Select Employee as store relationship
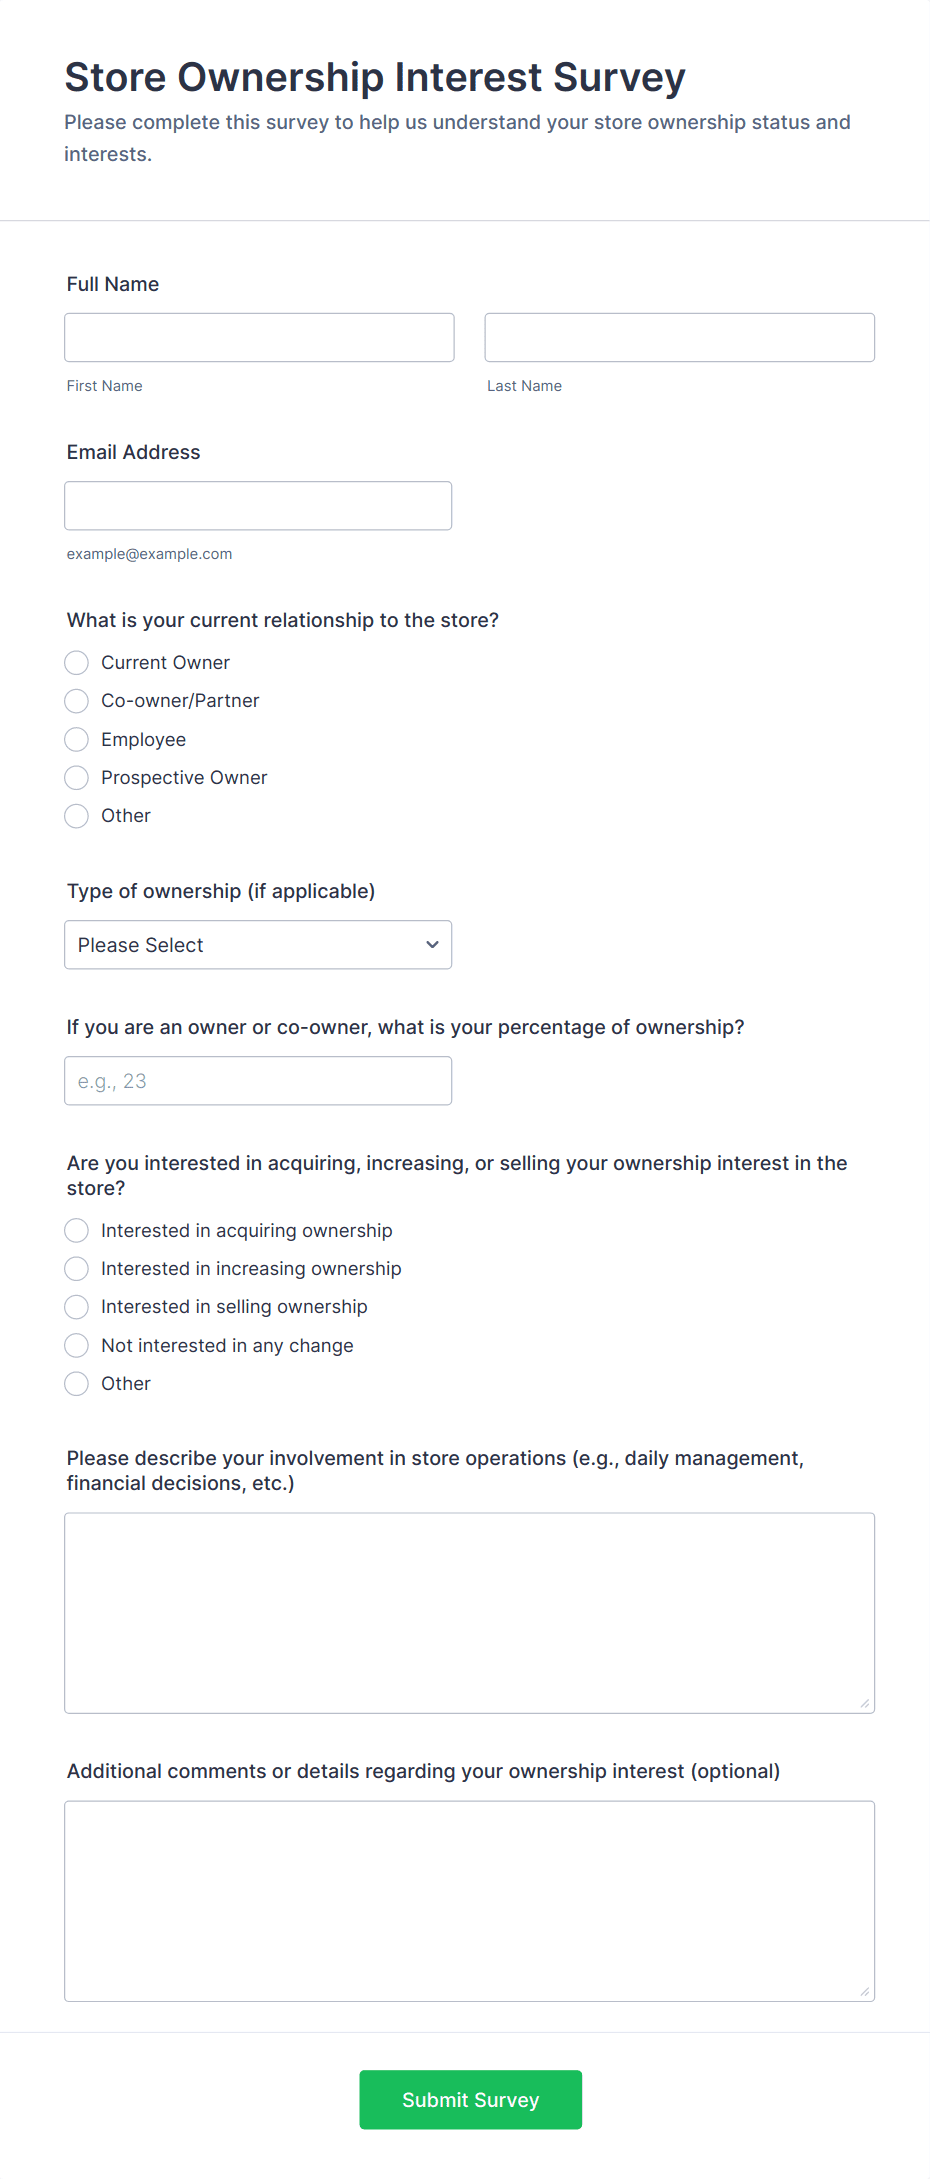930x2179 pixels. coord(77,740)
